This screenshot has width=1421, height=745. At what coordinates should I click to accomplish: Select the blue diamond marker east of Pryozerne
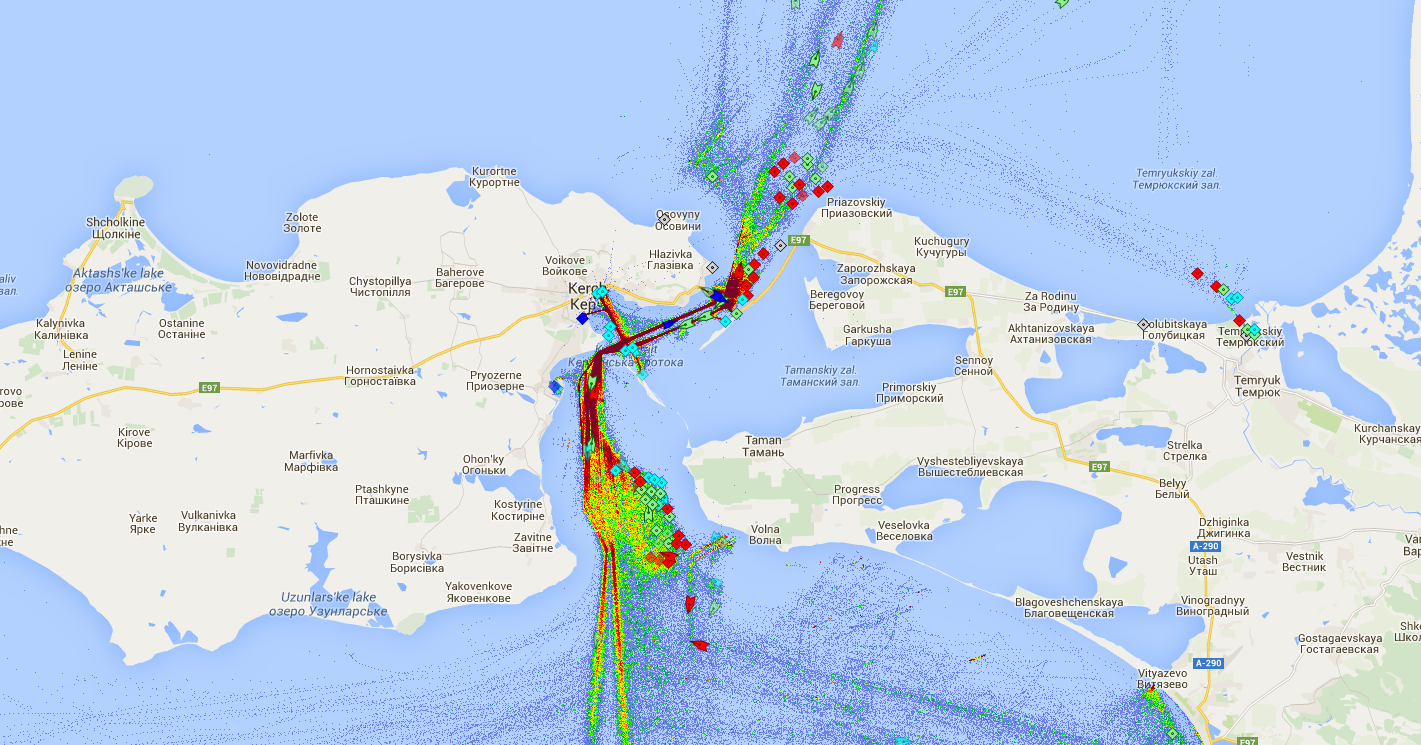pyautogui.click(x=554, y=385)
